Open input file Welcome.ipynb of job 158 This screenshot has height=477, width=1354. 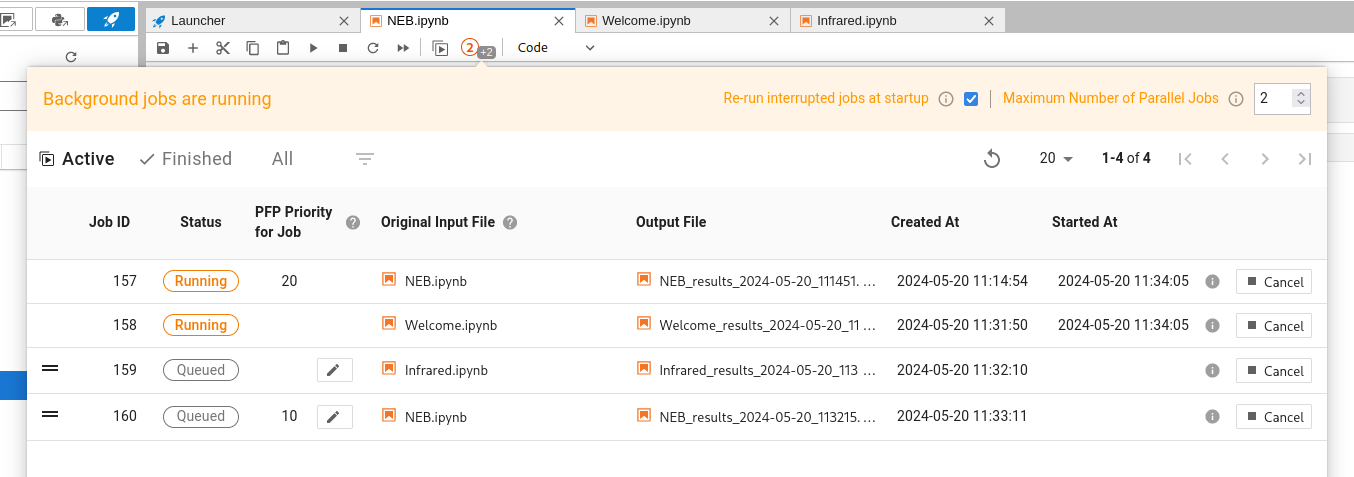tap(440, 325)
